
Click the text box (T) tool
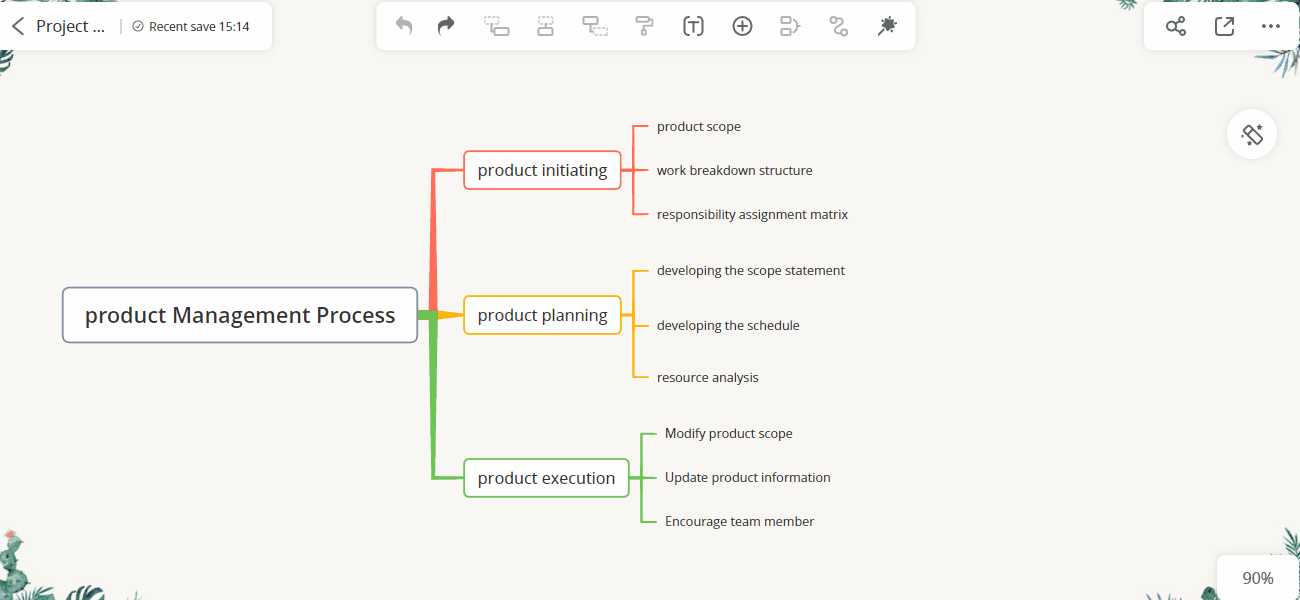pyautogui.click(x=693, y=26)
